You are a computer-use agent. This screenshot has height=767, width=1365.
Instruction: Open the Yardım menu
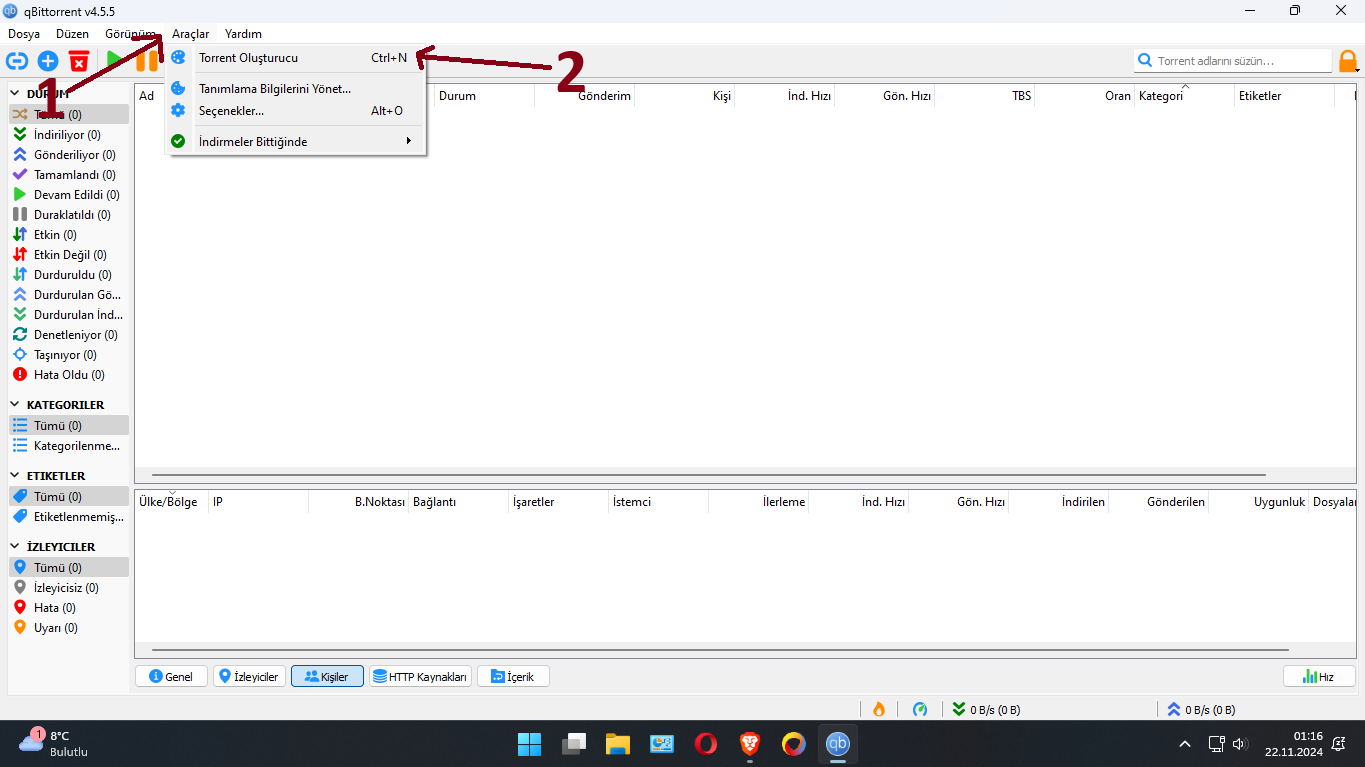(243, 34)
